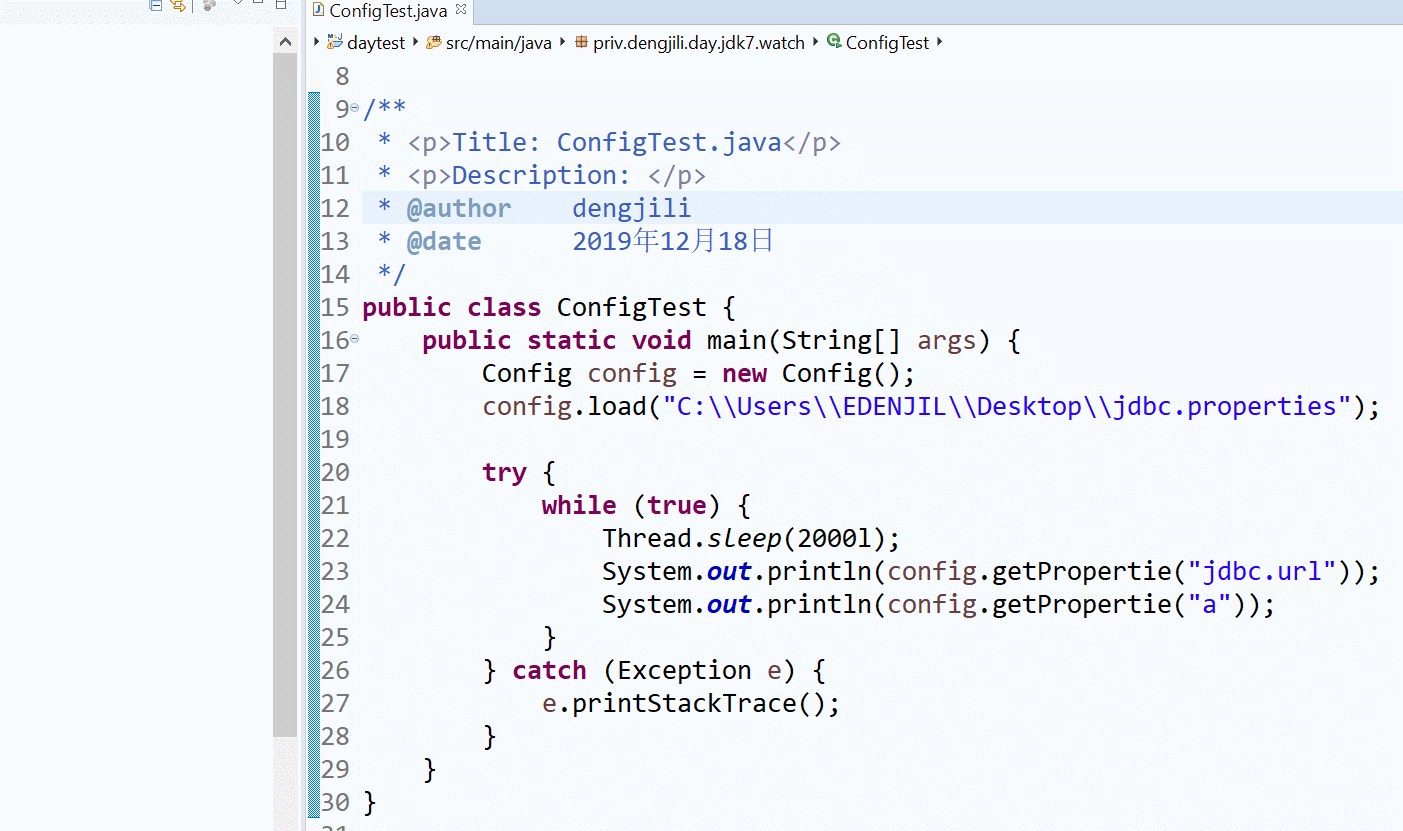Click the scroll-up arrow of the left panel
The image size is (1403, 831).
point(285,42)
